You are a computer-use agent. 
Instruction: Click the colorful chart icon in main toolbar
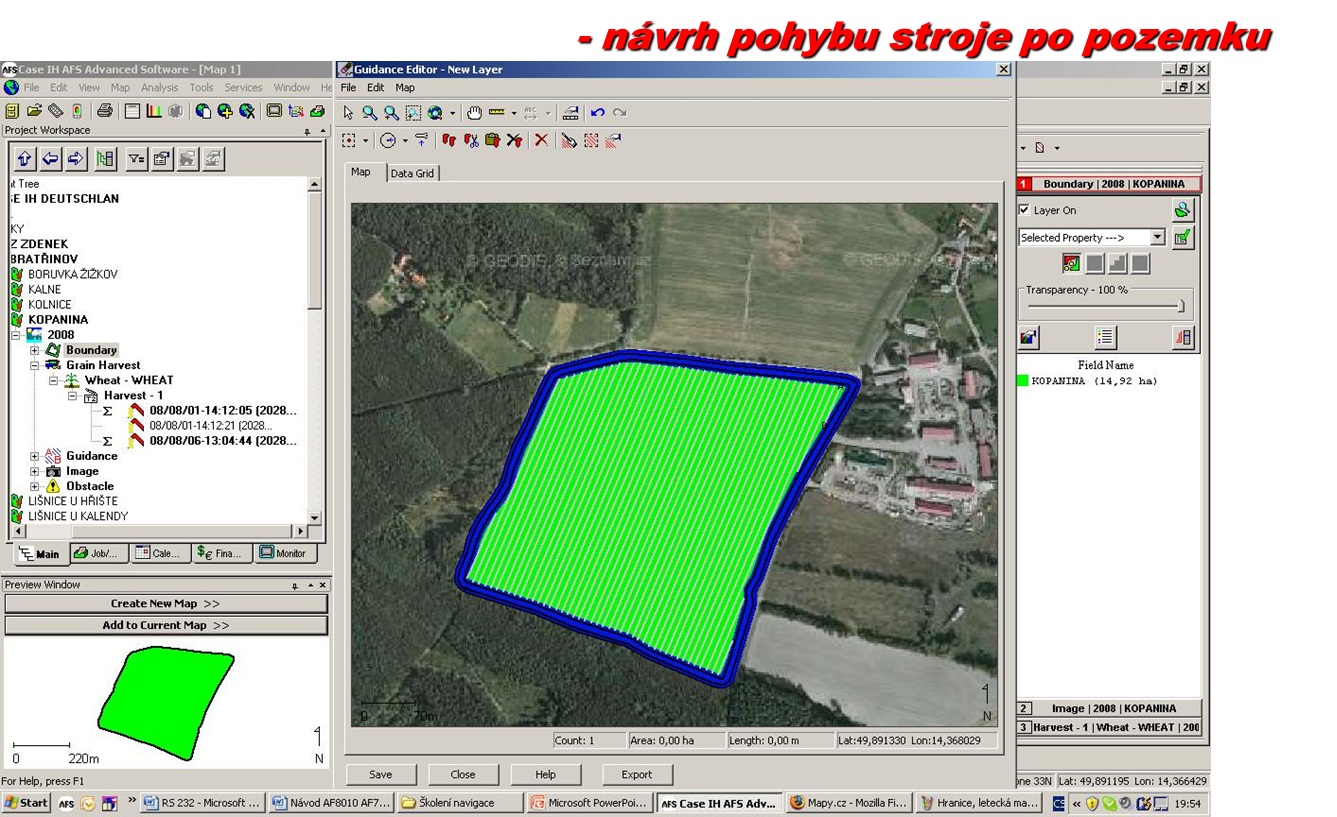coord(154,111)
